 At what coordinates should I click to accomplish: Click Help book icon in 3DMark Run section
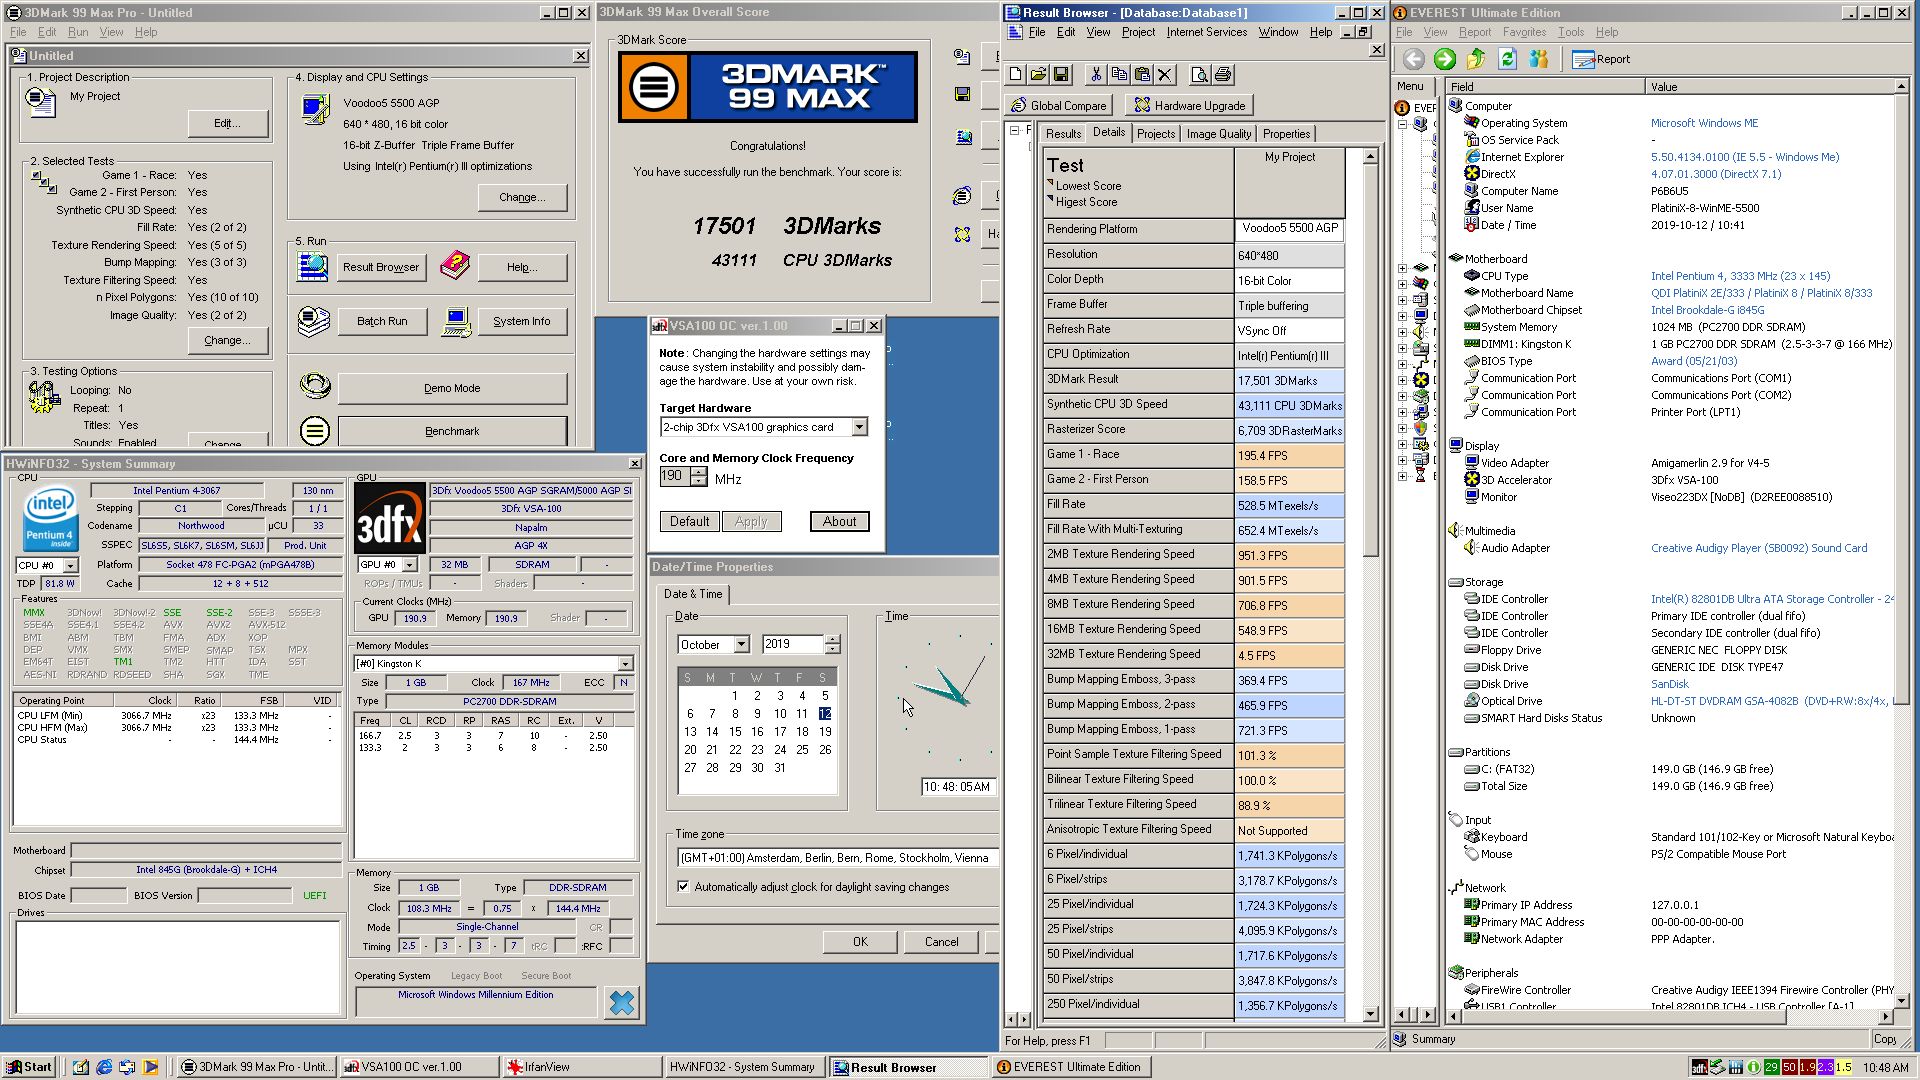tap(455, 266)
